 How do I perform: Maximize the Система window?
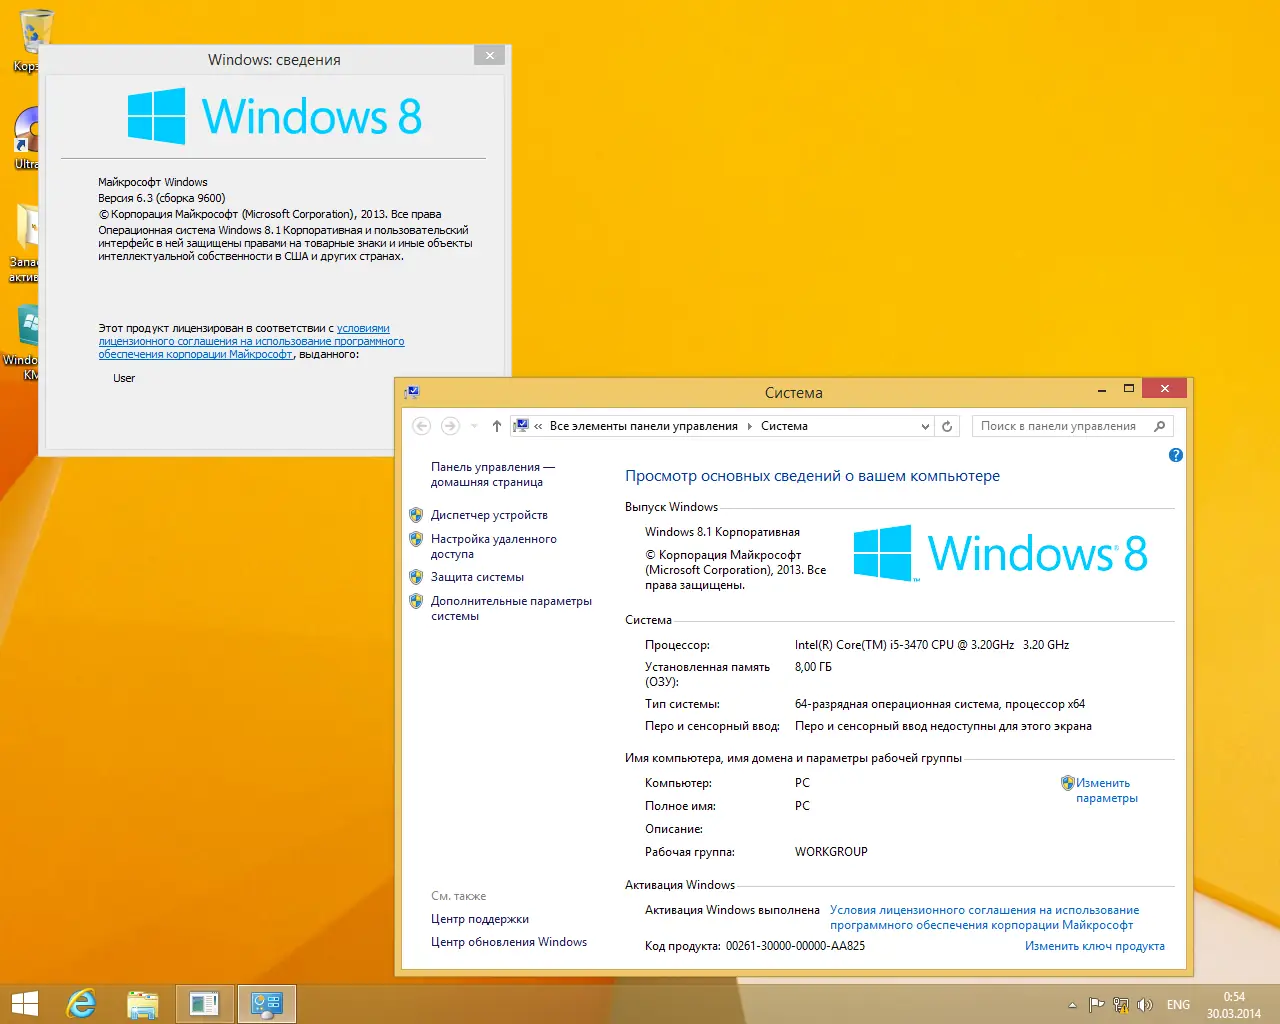coord(1128,389)
